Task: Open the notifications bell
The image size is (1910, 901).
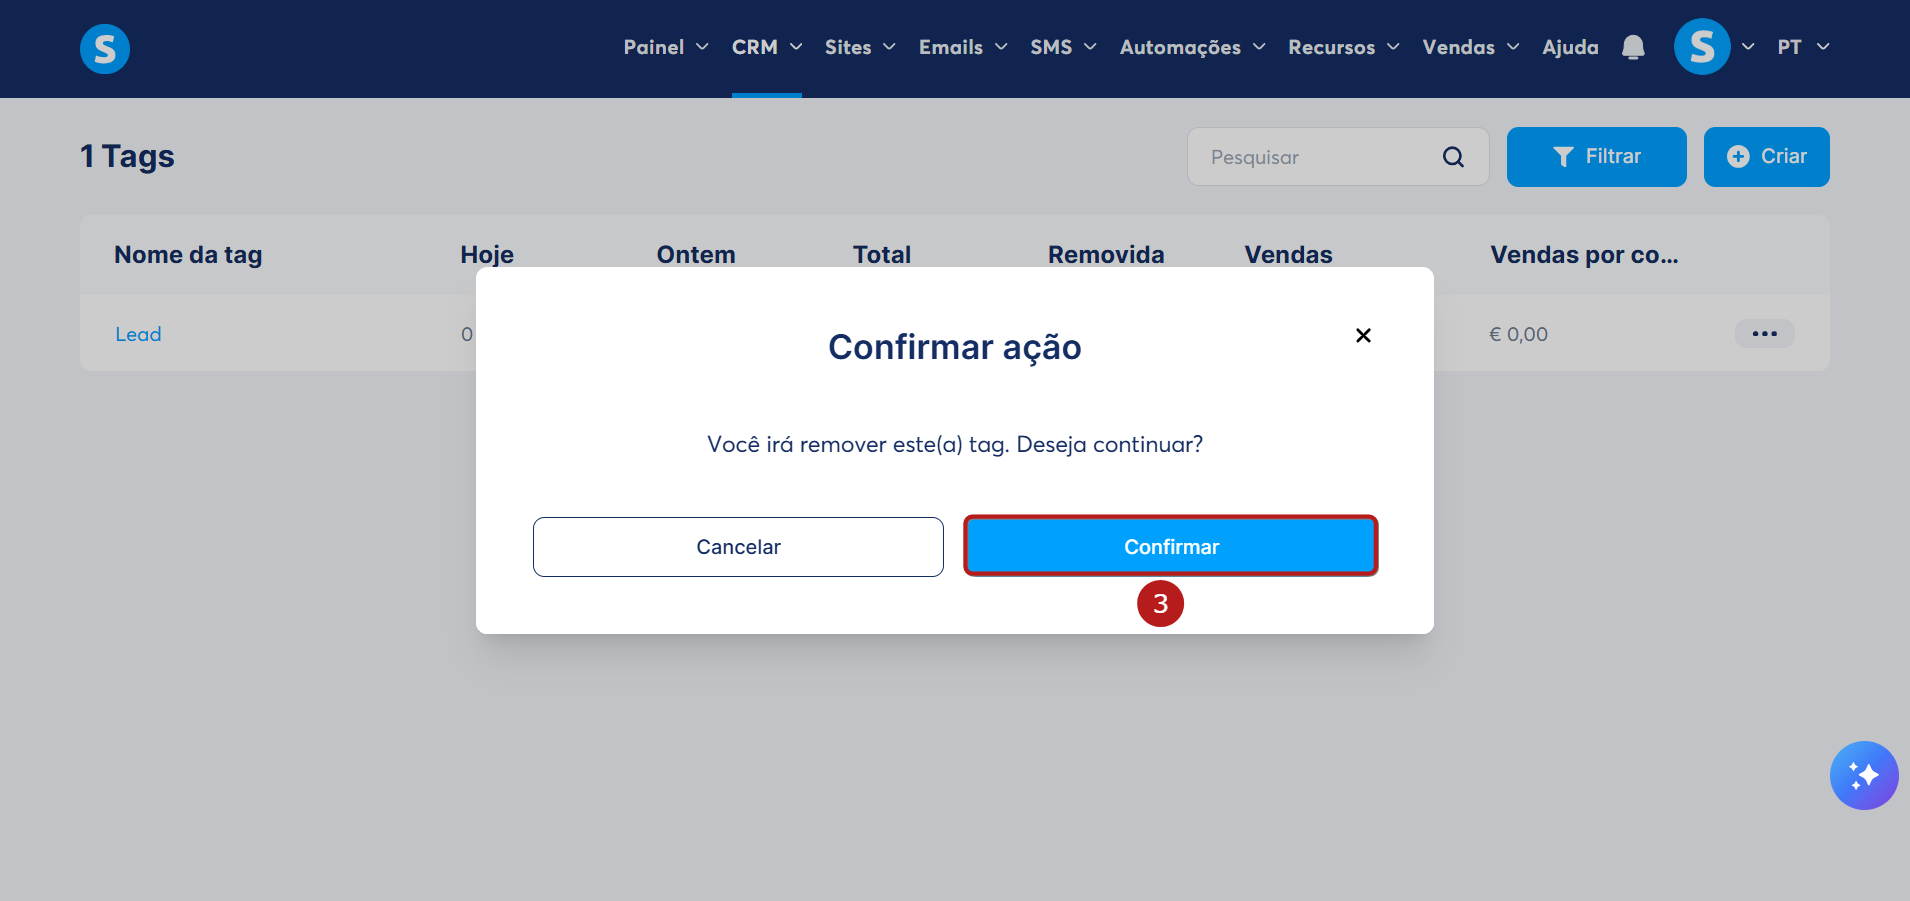Action: pos(1633,47)
